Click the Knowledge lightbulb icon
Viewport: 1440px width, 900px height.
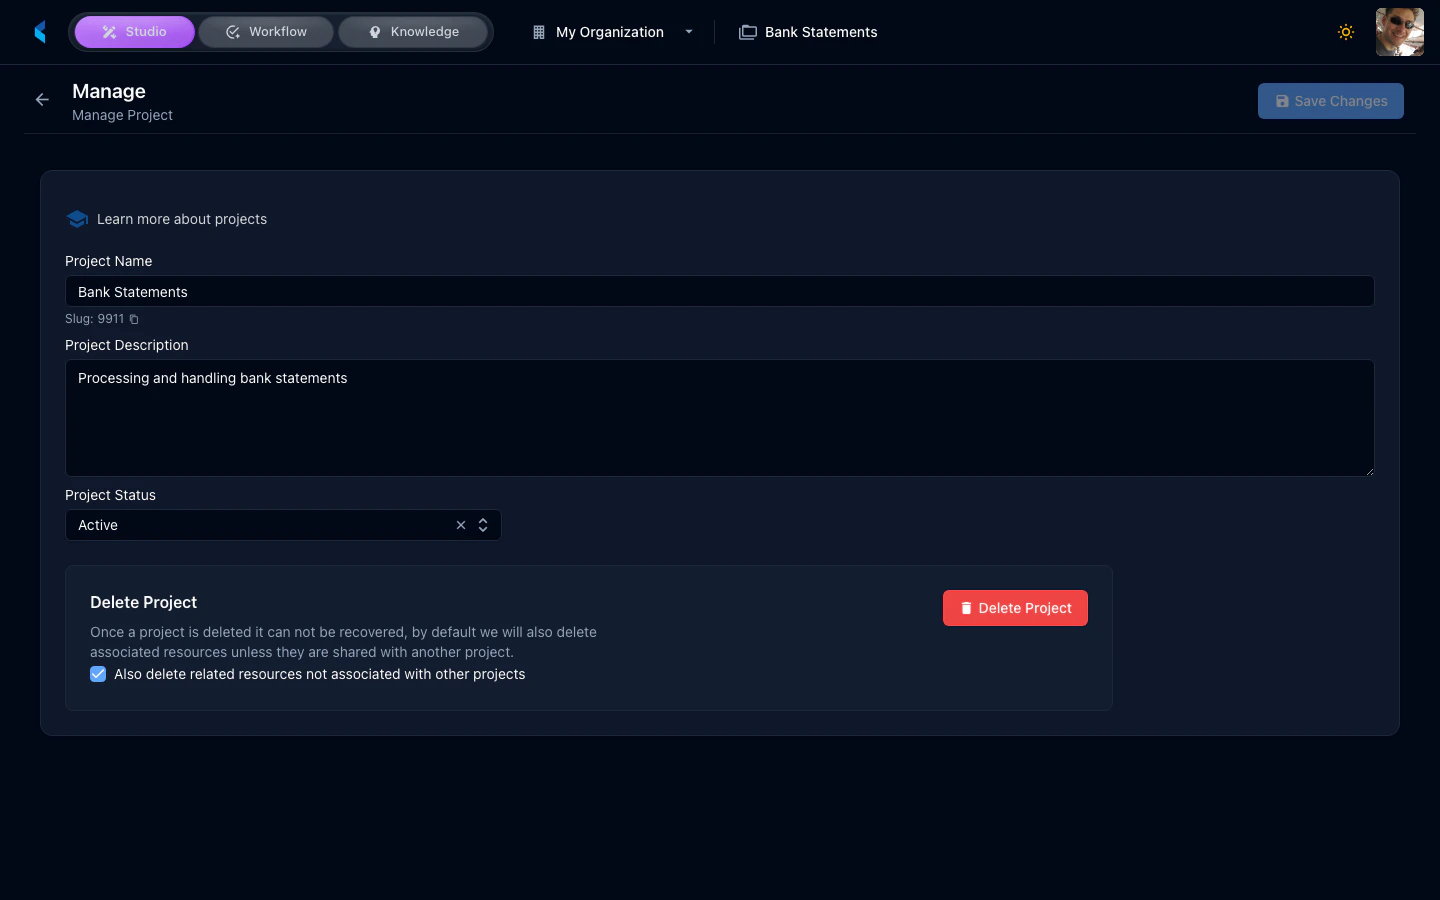[x=375, y=31]
